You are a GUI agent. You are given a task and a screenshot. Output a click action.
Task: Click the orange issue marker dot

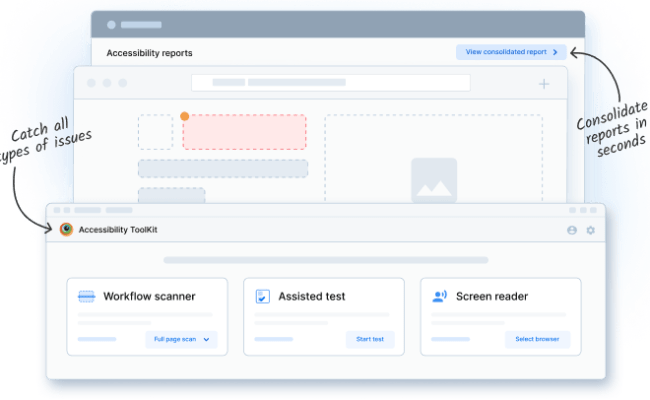click(184, 116)
